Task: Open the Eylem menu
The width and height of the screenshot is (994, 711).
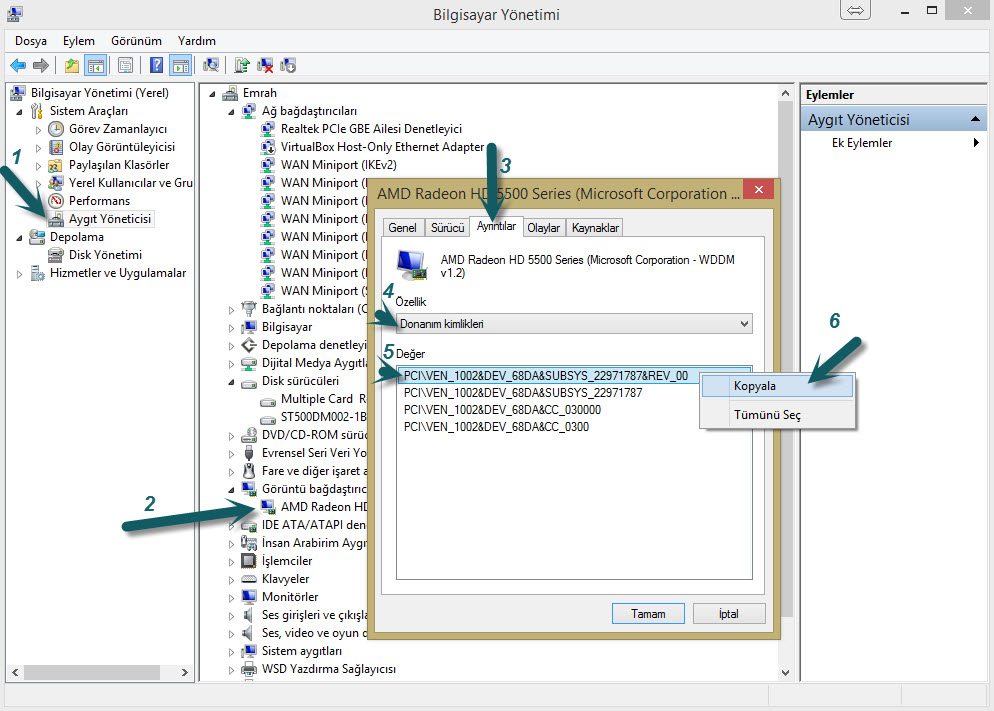Action: tap(79, 41)
